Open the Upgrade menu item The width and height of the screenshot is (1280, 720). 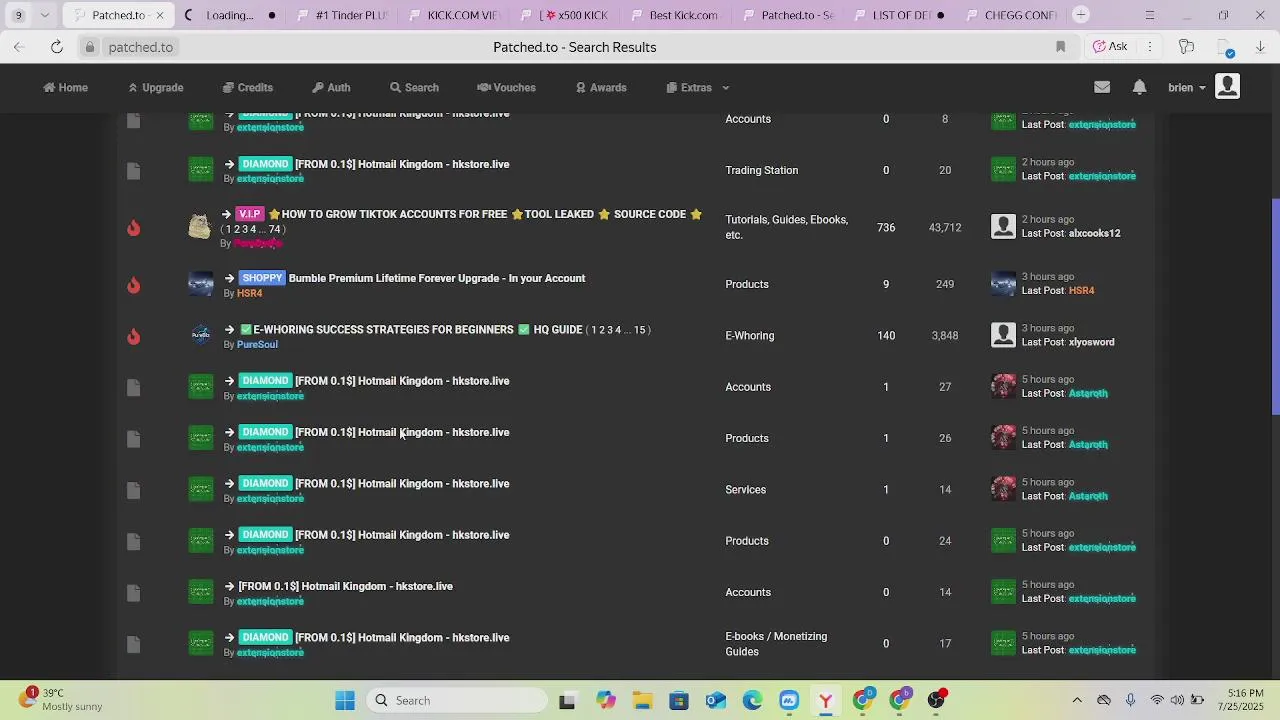(155, 87)
